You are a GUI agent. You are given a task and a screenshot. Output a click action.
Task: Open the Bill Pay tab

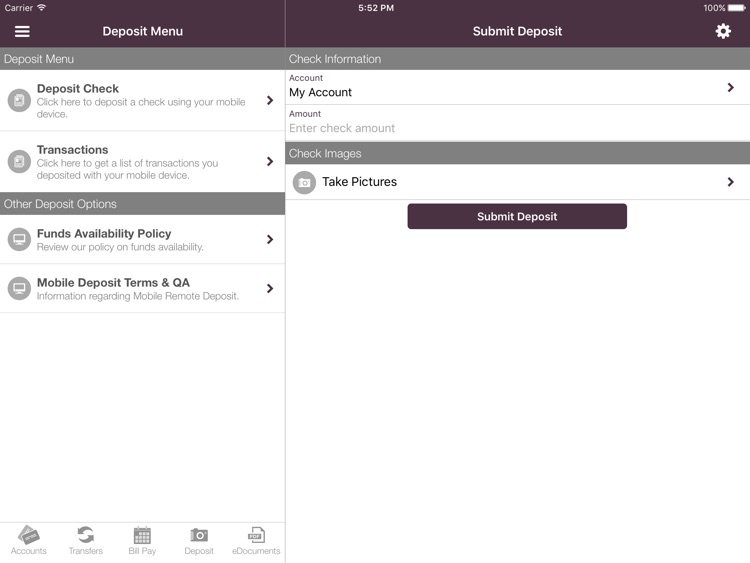point(142,541)
